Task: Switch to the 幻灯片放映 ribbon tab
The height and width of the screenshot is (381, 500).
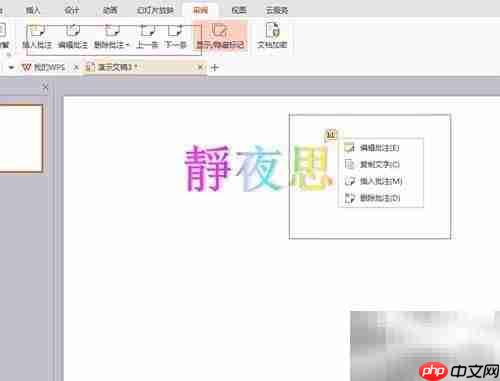Action: 155,10
